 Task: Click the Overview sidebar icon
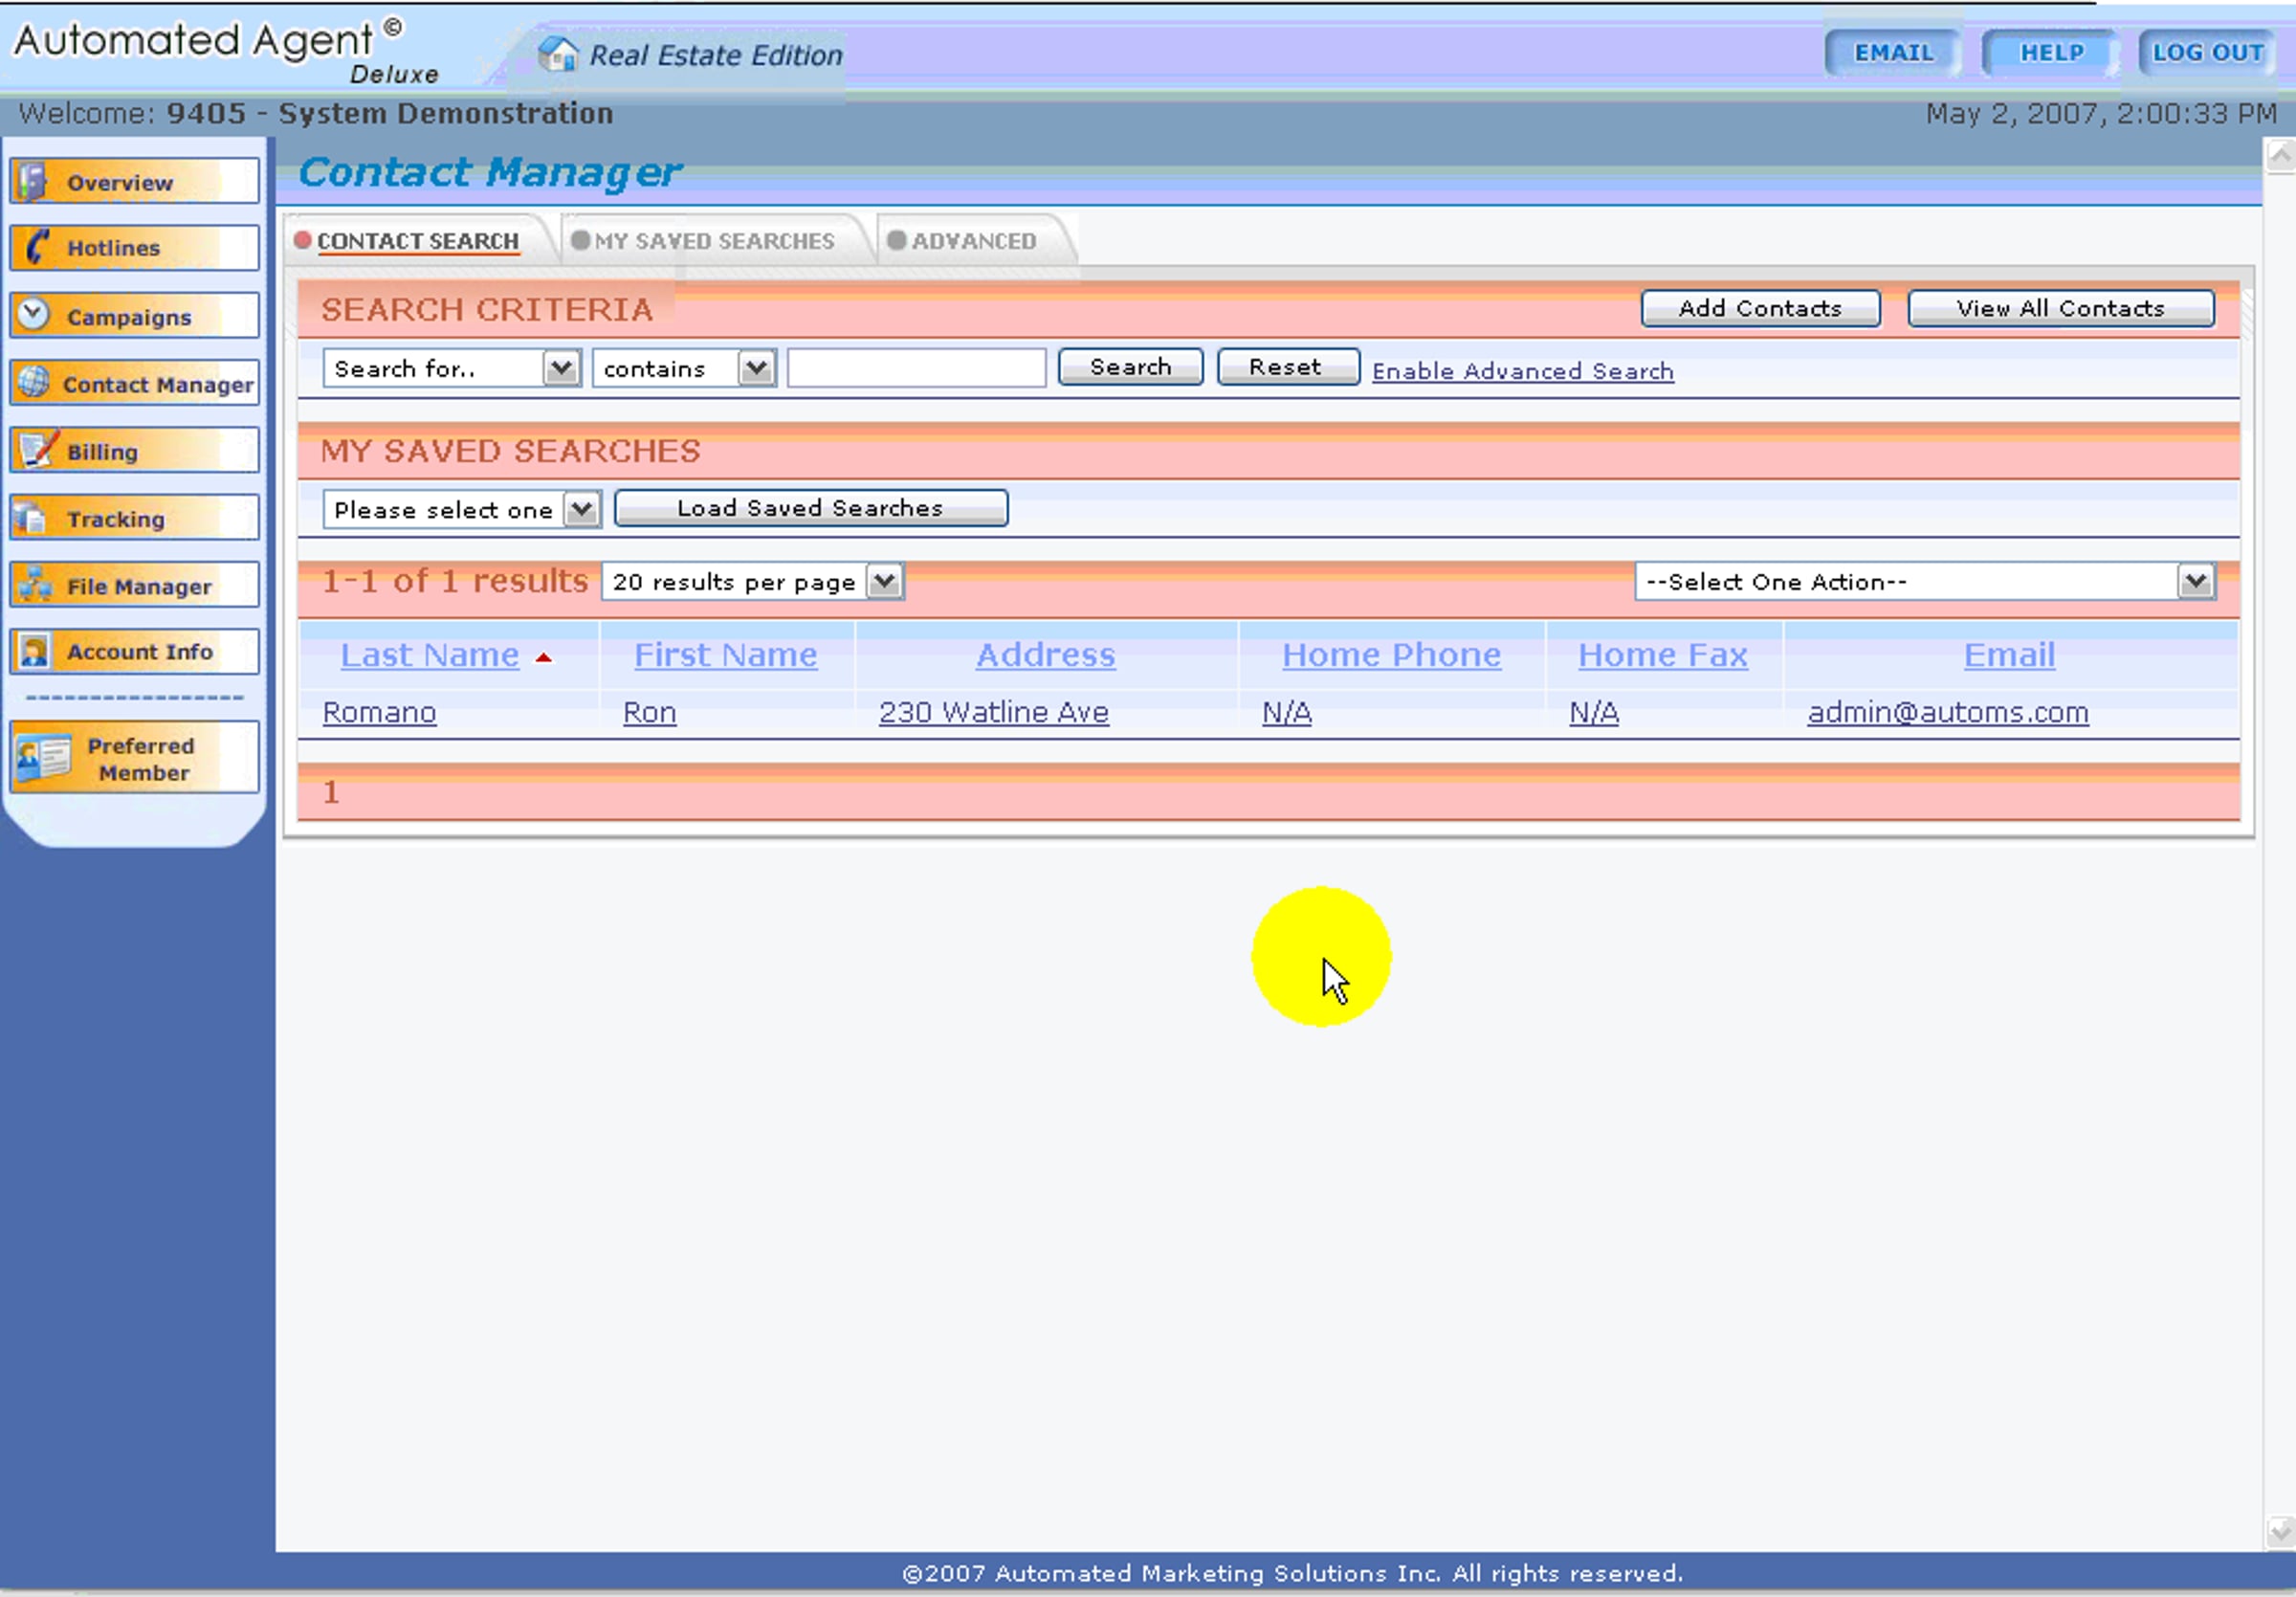pyautogui.click(x=33, y=182)
